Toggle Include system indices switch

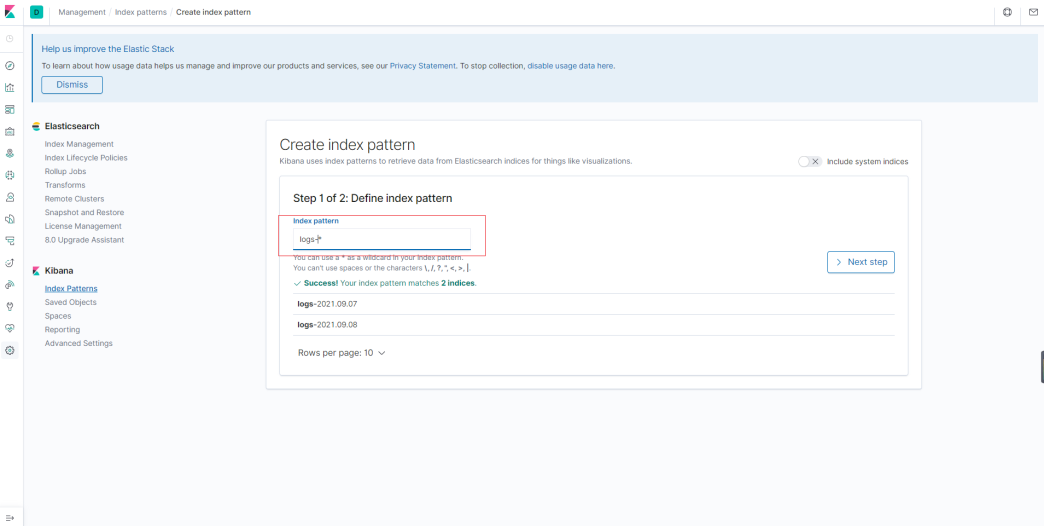click(810, 161)
